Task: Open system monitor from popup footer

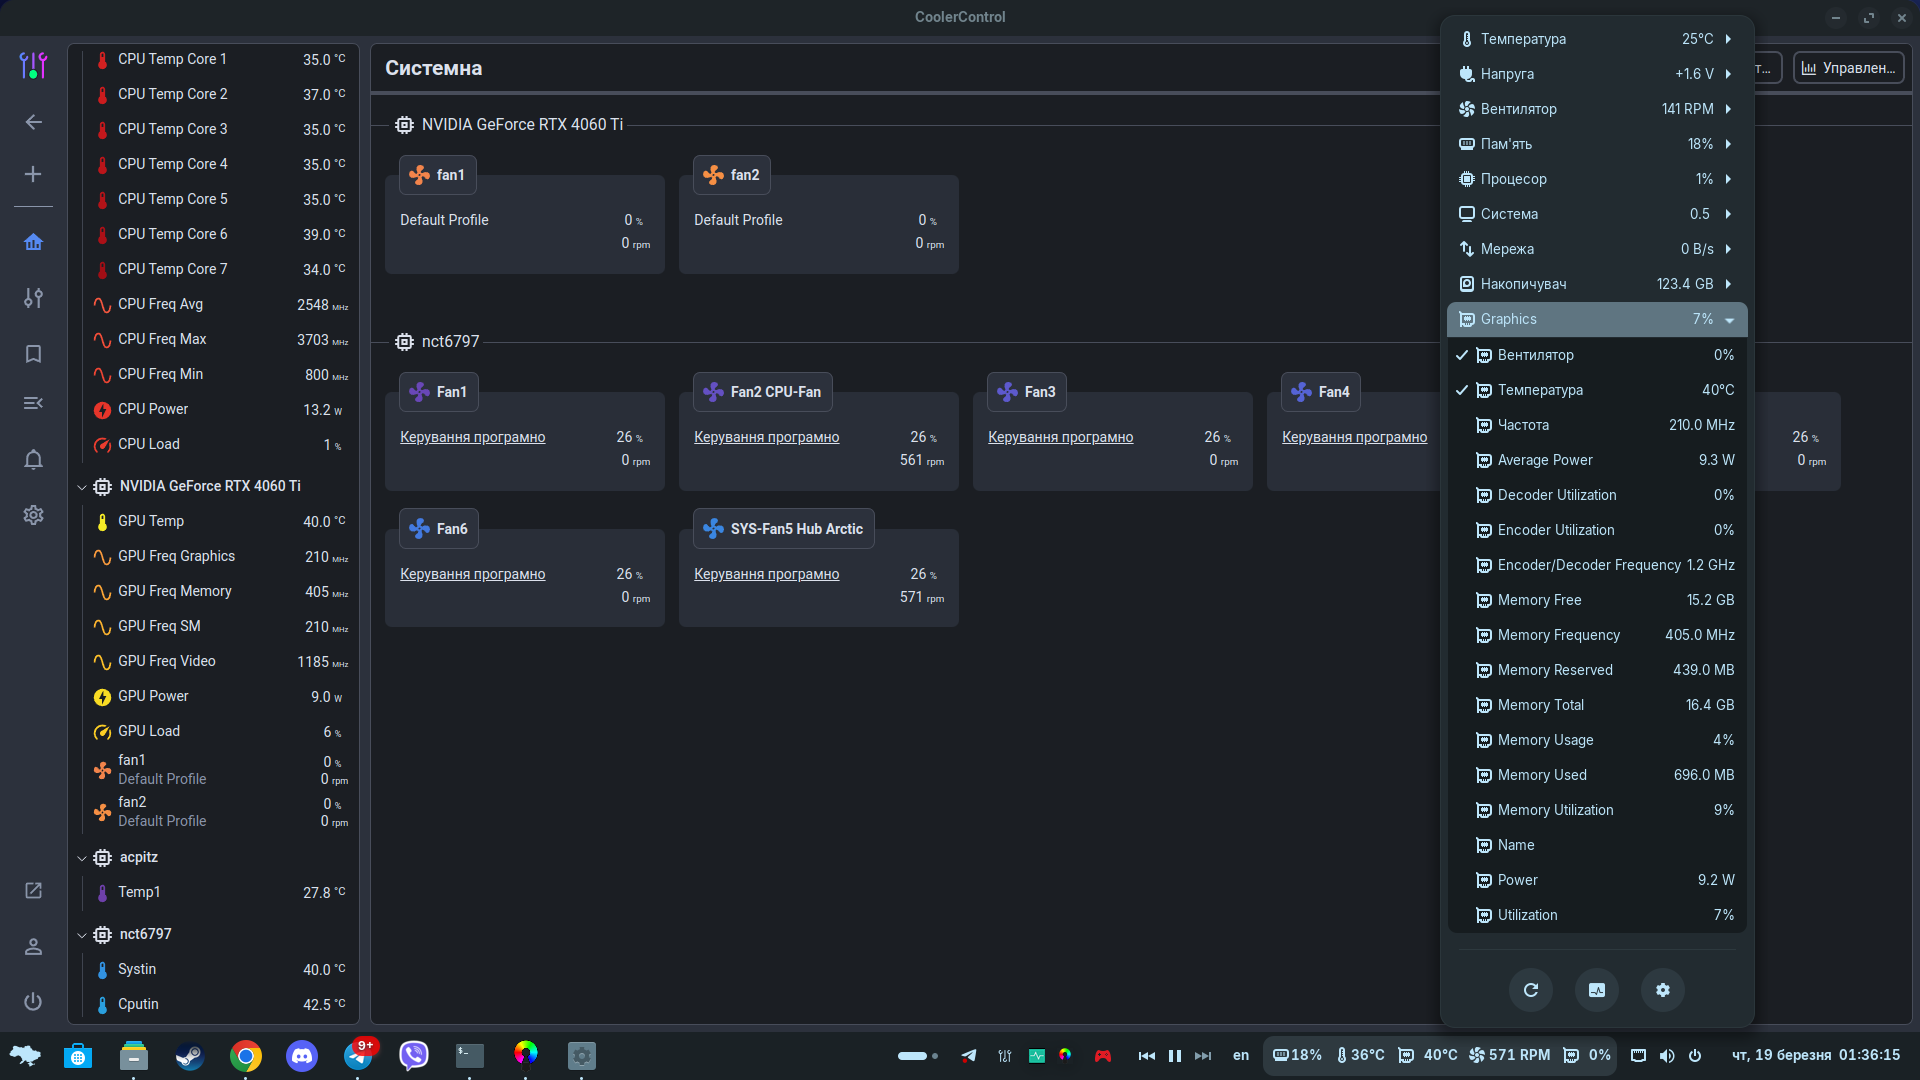Action: (1596, 990)
